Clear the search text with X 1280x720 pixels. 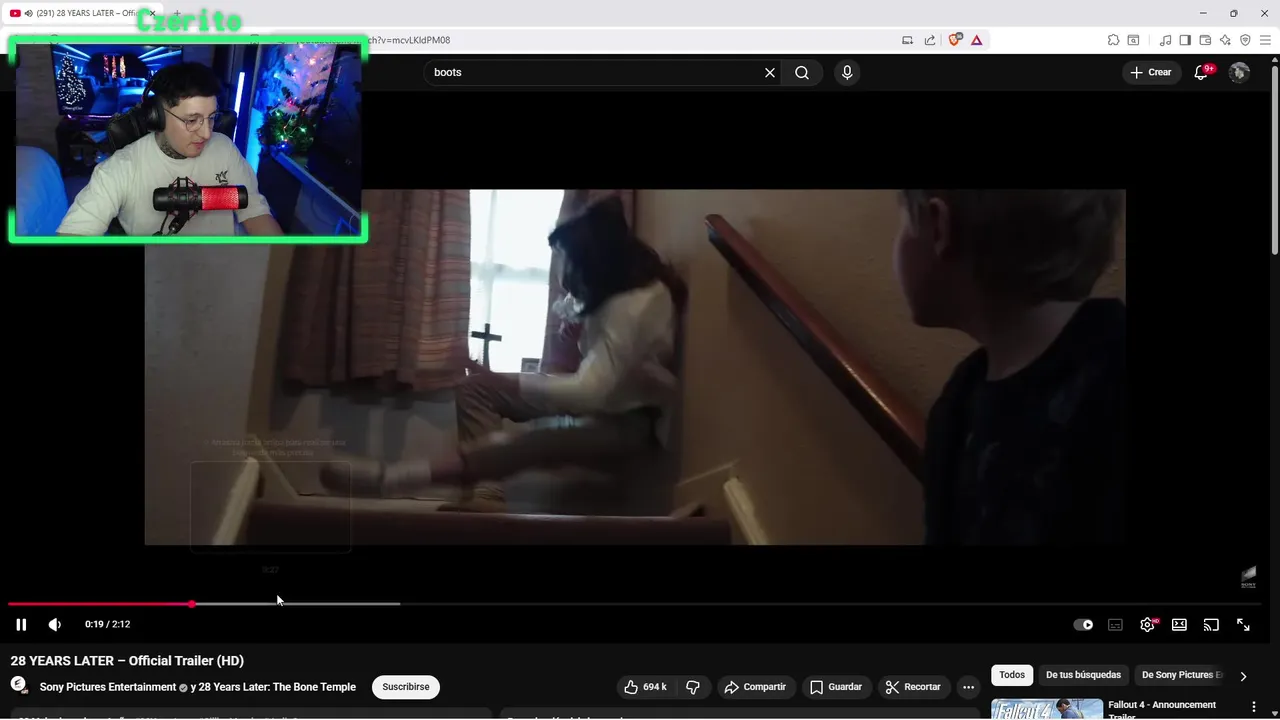[x=770, y=72]
